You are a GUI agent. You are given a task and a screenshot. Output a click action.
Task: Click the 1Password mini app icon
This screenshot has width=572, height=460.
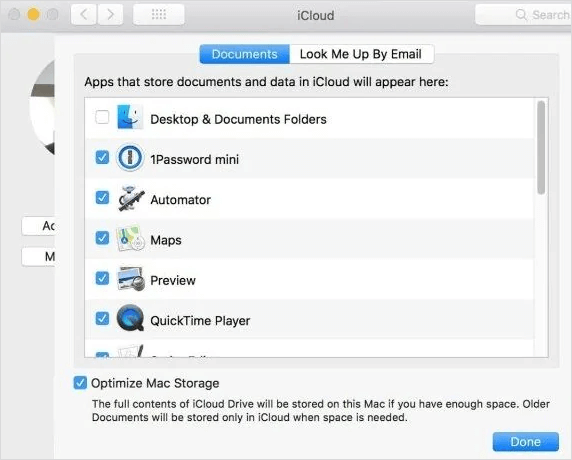(130, 158)
